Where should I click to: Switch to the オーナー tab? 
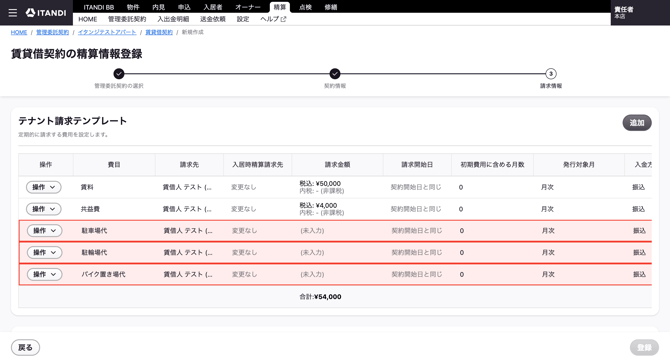tap(248, 7)
